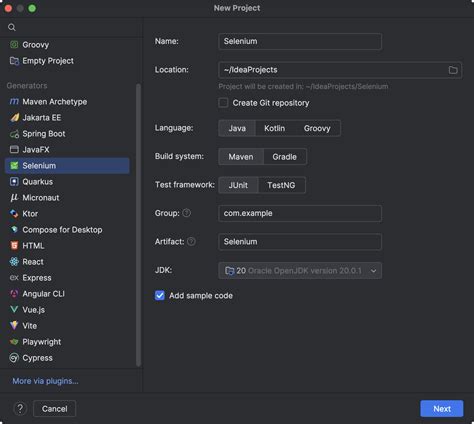Choose Groovy as the language
Image resolution: width=474 pixels, height=424 pixels.
point(317,128)
